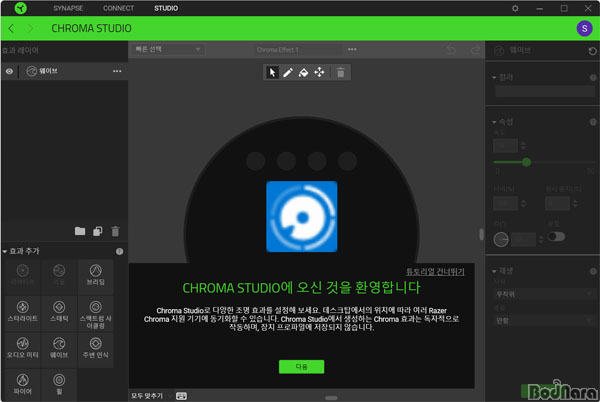Open the 무작위 dropdown
600x402 pixels.
point(544,294)
